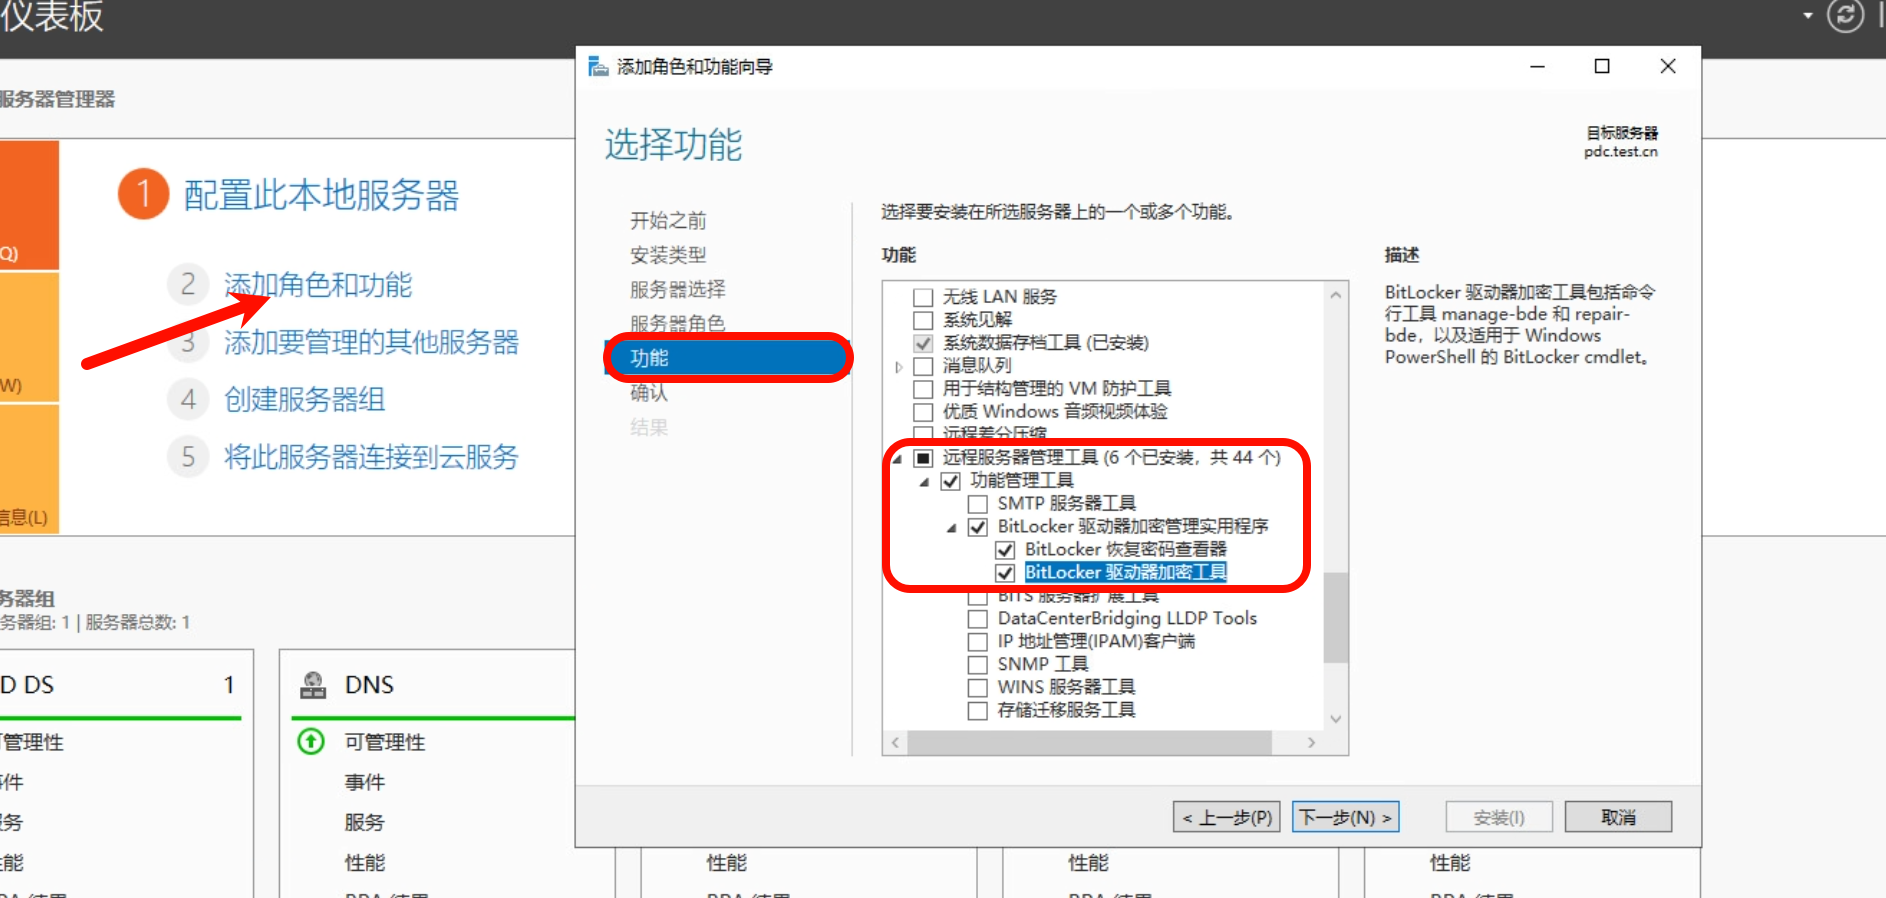Expand the 消息队列 tree node
Image resolution: width=1886 pixels, height=898 pixels.
click(898, 367)
